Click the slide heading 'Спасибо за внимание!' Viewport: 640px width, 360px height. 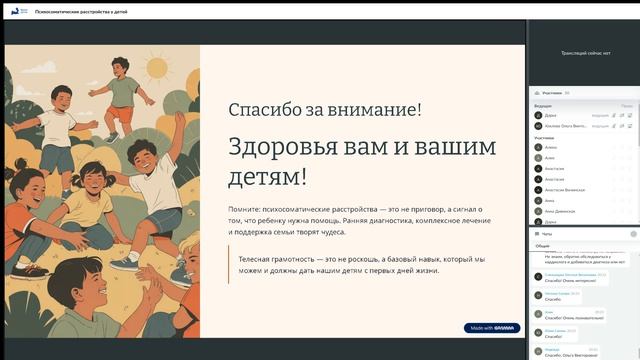325,110
